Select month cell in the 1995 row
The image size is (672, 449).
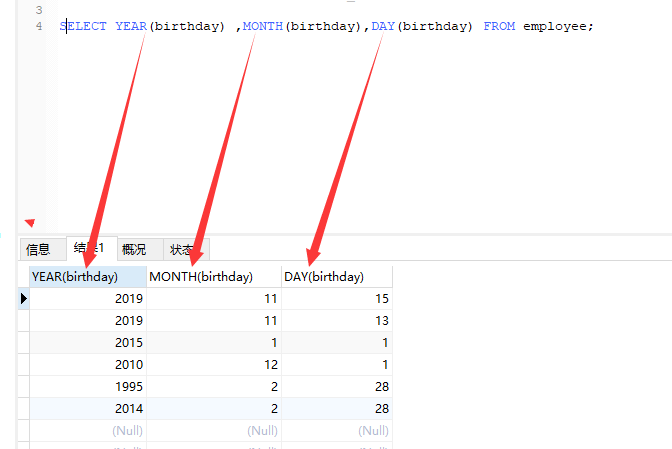click(x=214, y=386)
